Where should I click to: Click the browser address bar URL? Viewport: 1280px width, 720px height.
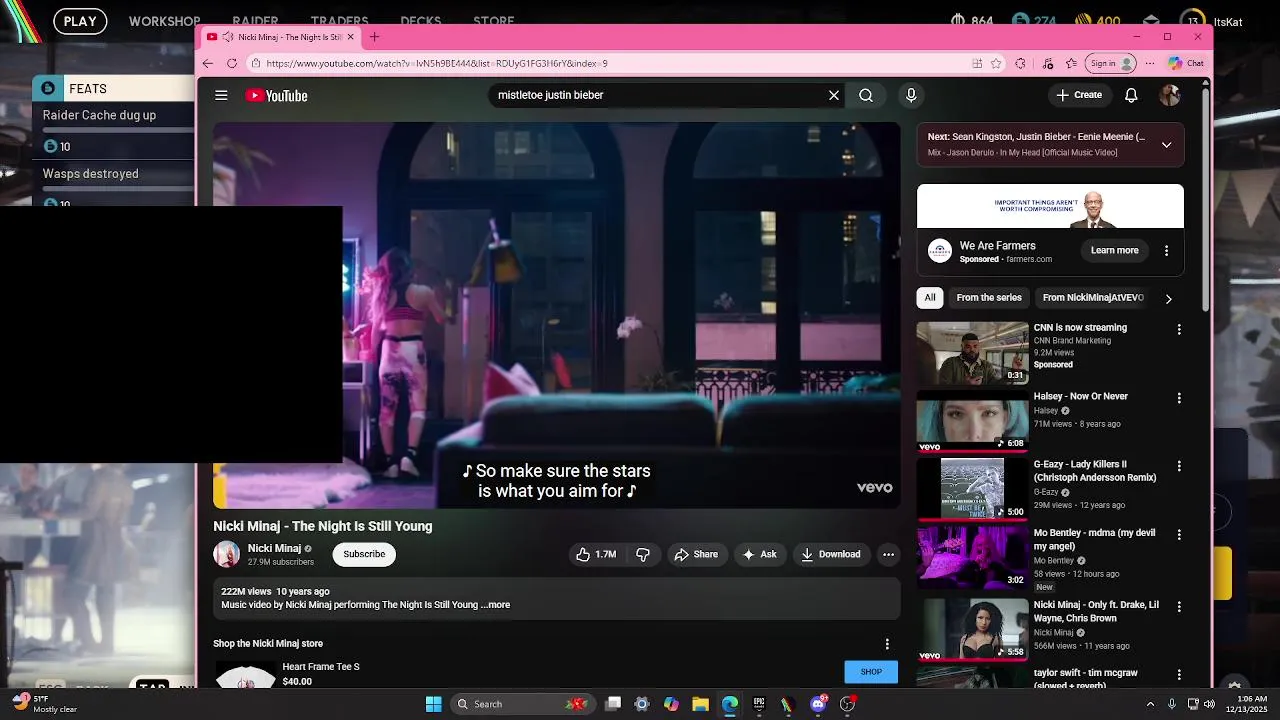[437, 63]
